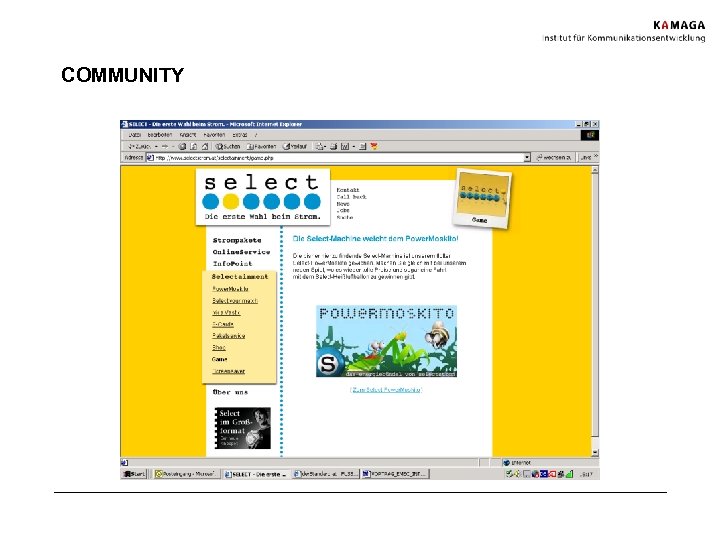Open the Kontakt link
720x540 pixels.
tap(348, 190)
